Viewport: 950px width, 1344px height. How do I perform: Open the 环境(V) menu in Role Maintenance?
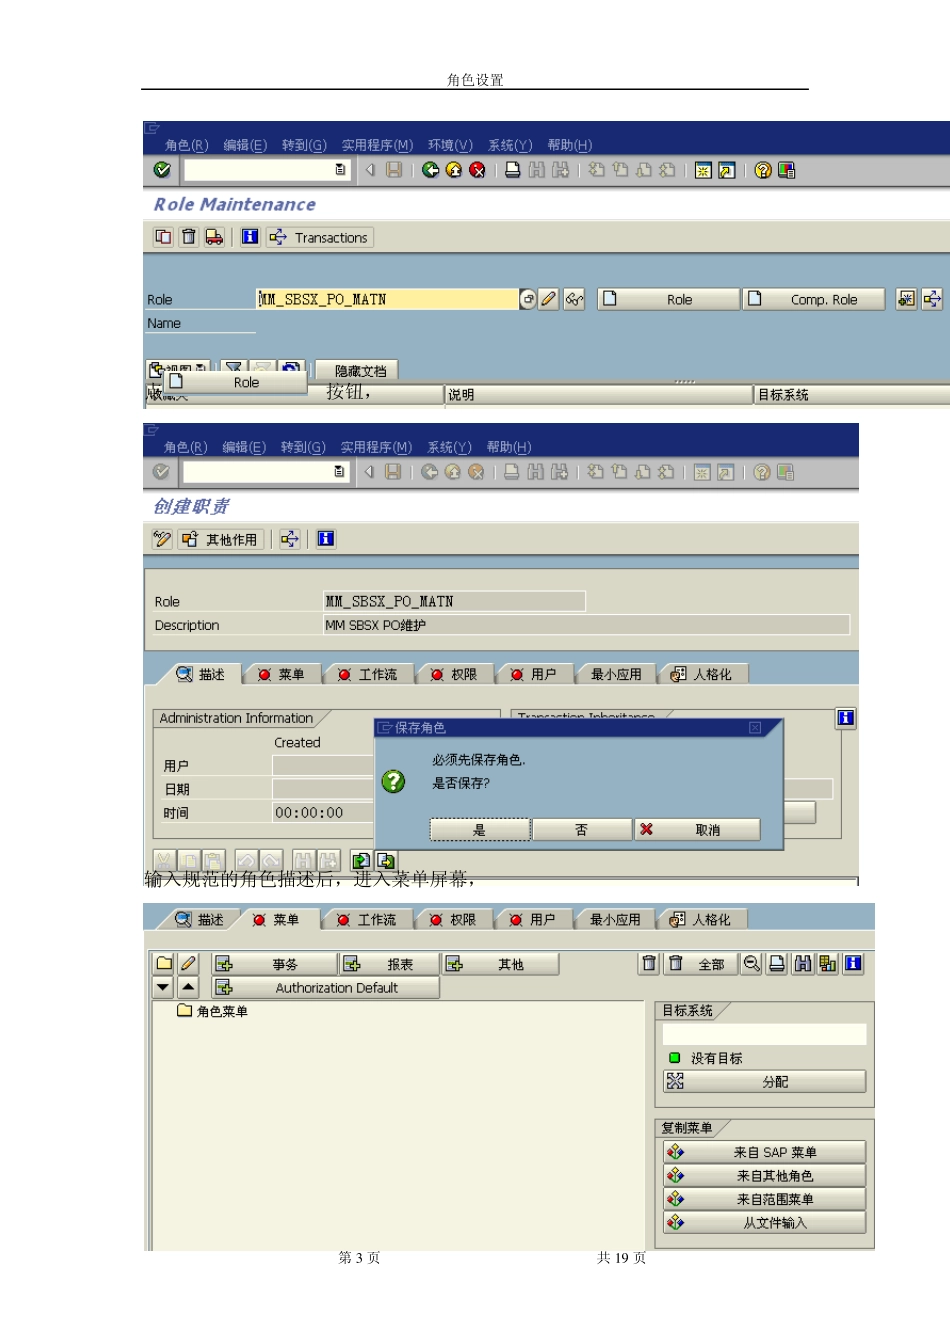point(450,145)
